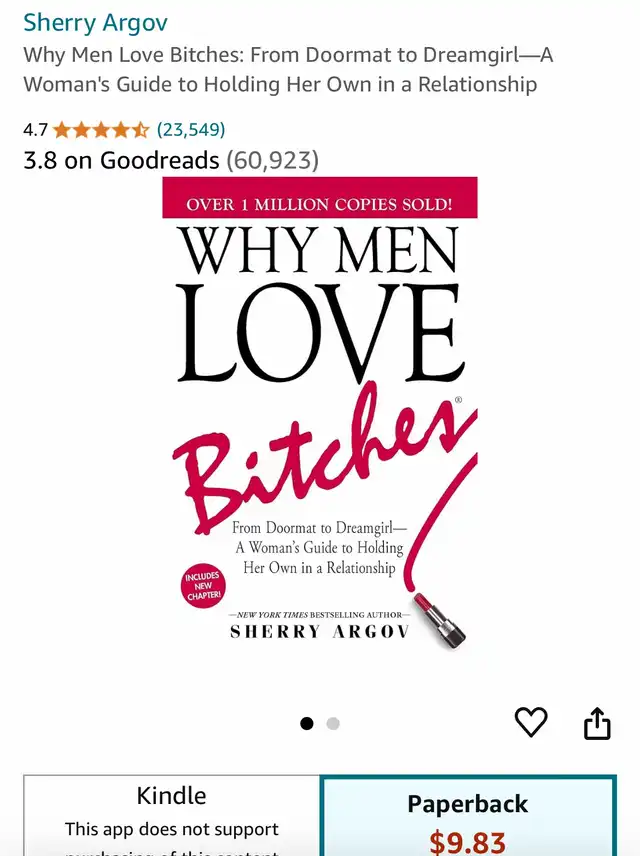Tap the Over 1 Million Copies Sold banner

(319, 198)
